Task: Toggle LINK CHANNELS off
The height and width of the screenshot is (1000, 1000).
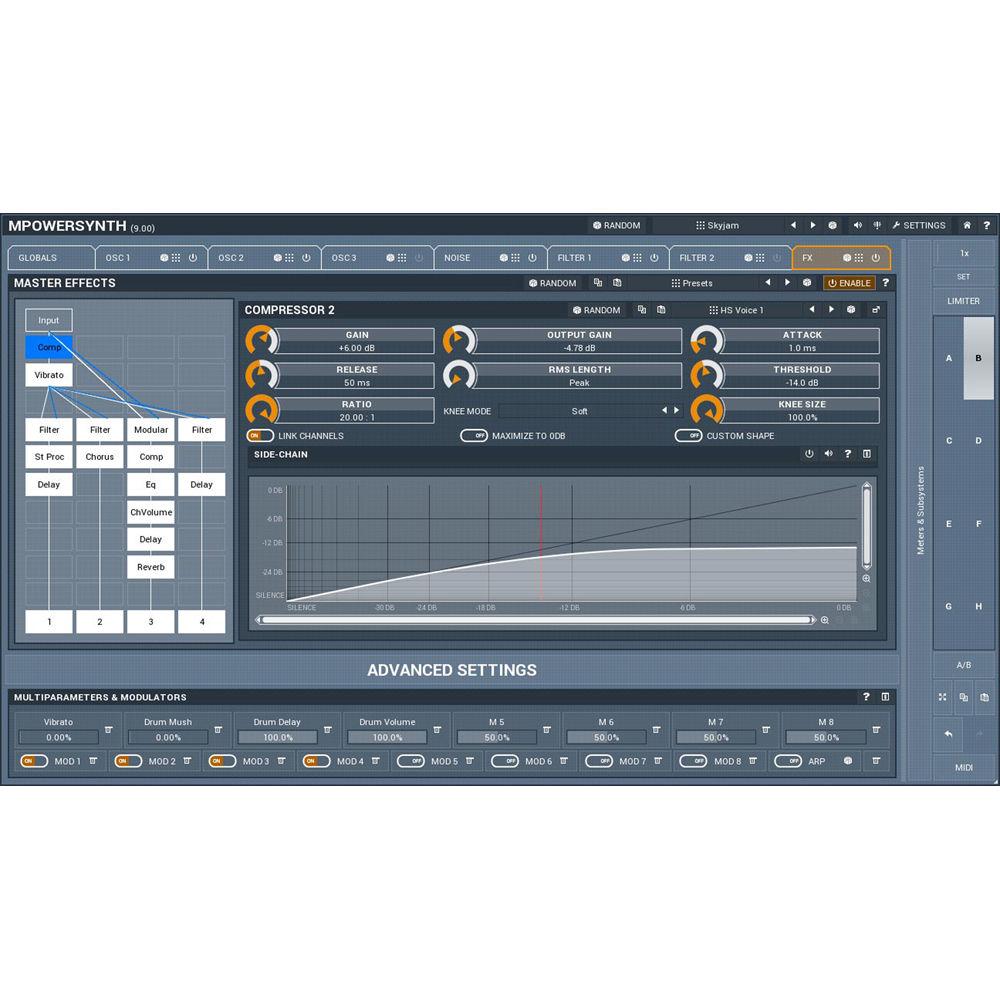Action: [262, 436]
